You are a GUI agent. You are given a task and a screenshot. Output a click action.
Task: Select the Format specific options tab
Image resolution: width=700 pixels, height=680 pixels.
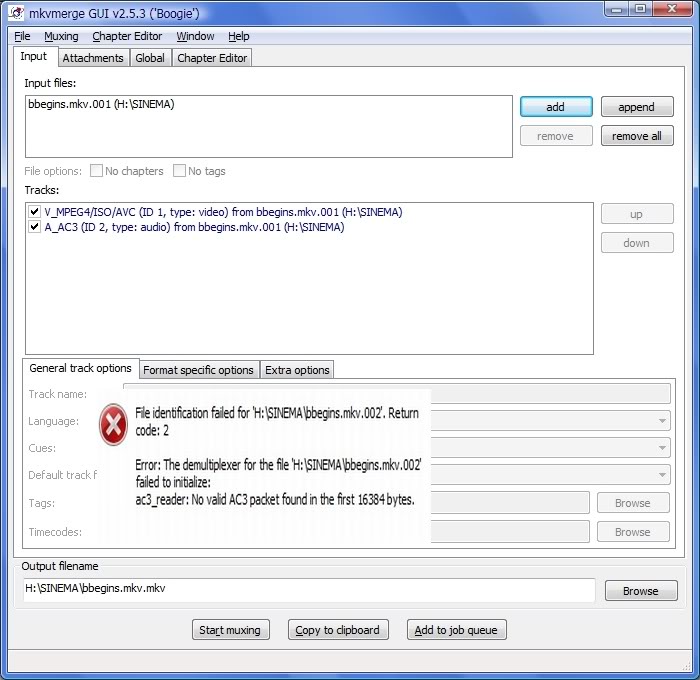[198, 370]
